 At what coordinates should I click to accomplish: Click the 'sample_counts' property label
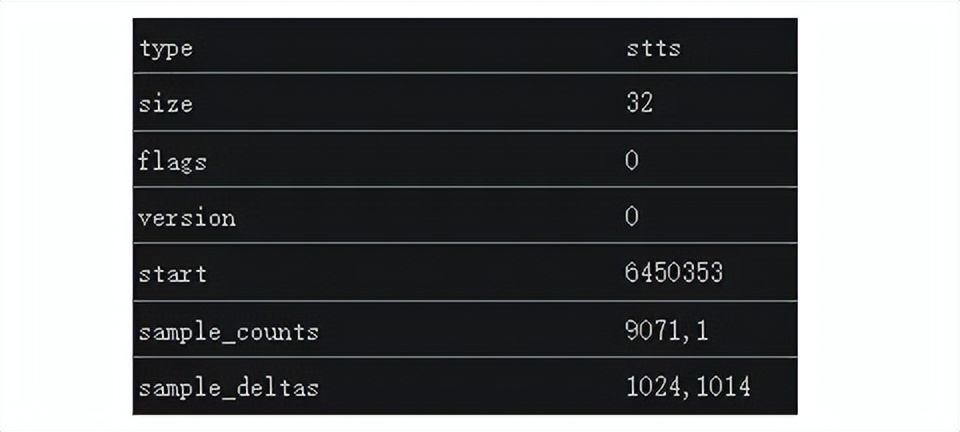[x=228, y=331]
